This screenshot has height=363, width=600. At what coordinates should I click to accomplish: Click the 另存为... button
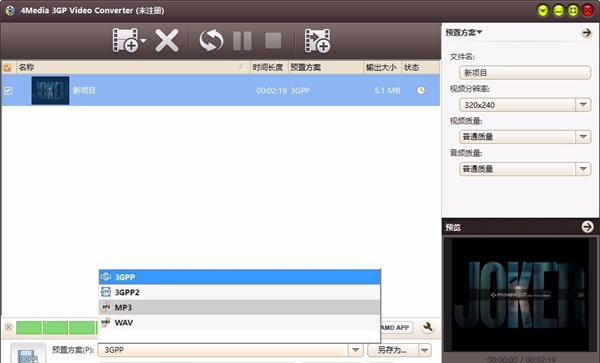392,350
